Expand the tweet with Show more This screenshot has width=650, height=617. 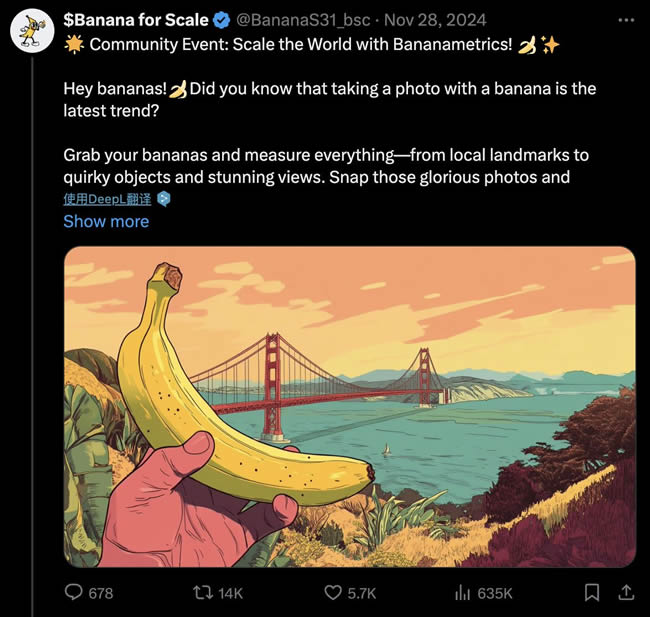tap(106, 221)
